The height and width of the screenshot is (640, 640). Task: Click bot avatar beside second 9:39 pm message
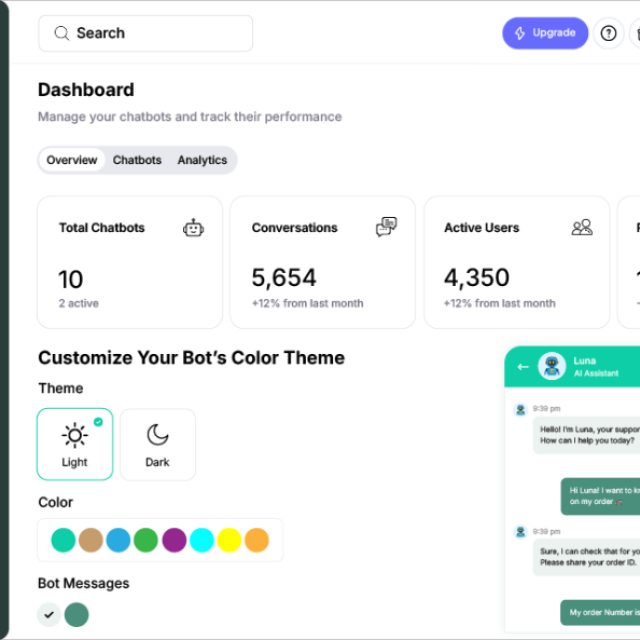pyautogui.click(x=520, y=532)
